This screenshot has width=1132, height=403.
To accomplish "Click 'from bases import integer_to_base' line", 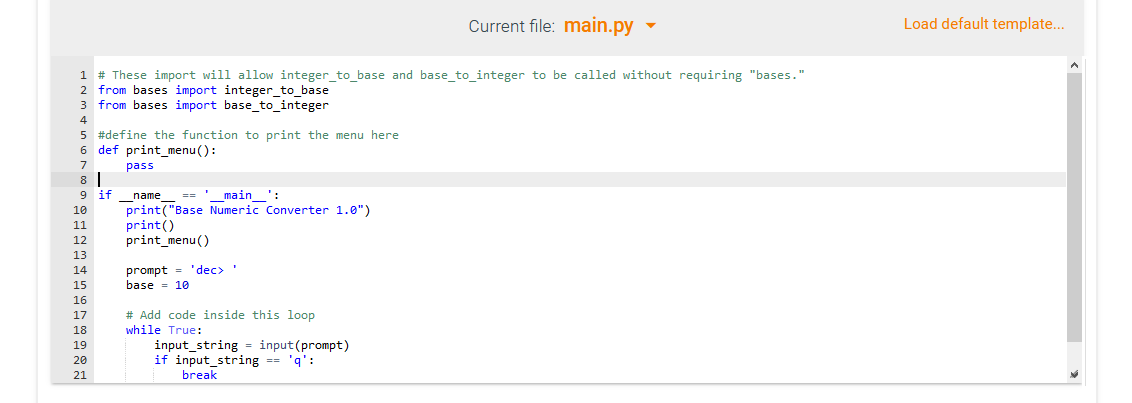I will pyautogui.click(x=213, y=90).
